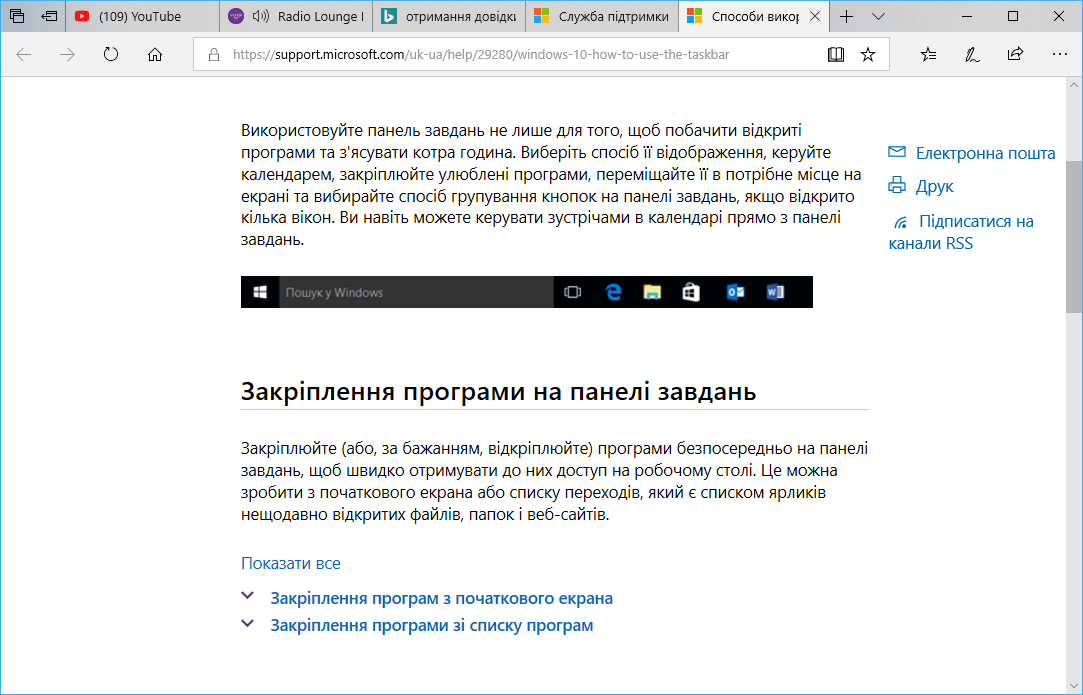The height and width of the screenshot is (695, 1083).
Task: Expand Закріплення програм з початкового екрана
Action: click(441, 598)
